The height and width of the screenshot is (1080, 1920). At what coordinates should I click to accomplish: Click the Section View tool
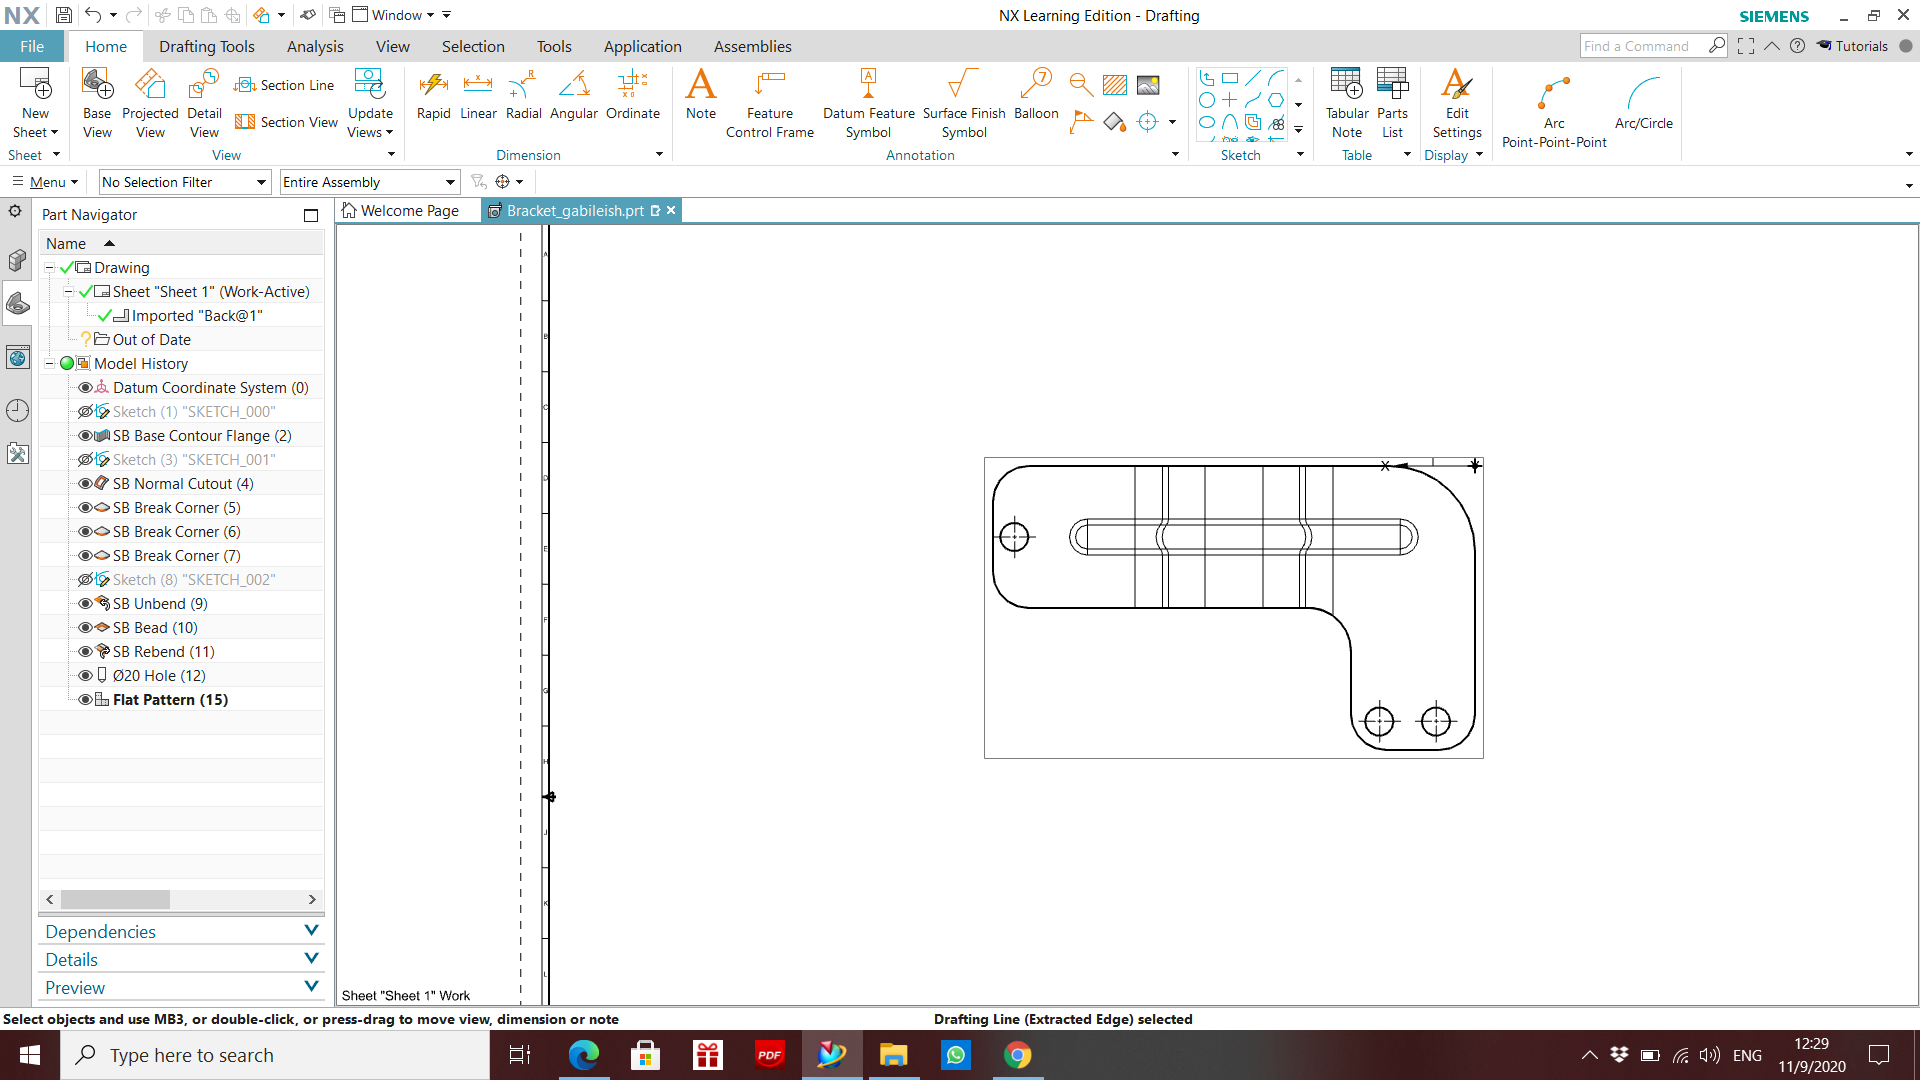click(x=286, y=122)
